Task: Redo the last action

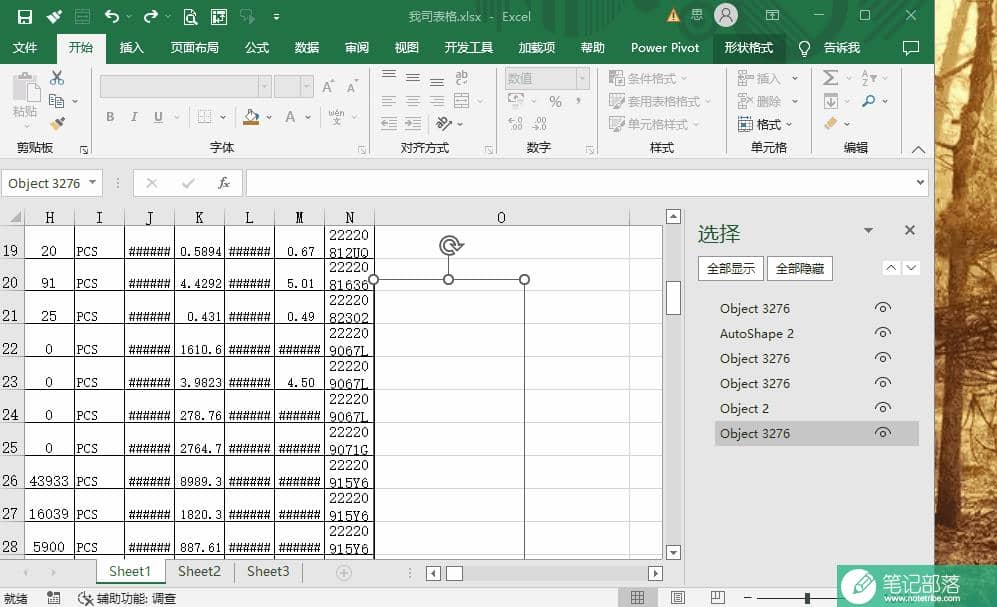Action: [x=151, y=17]
